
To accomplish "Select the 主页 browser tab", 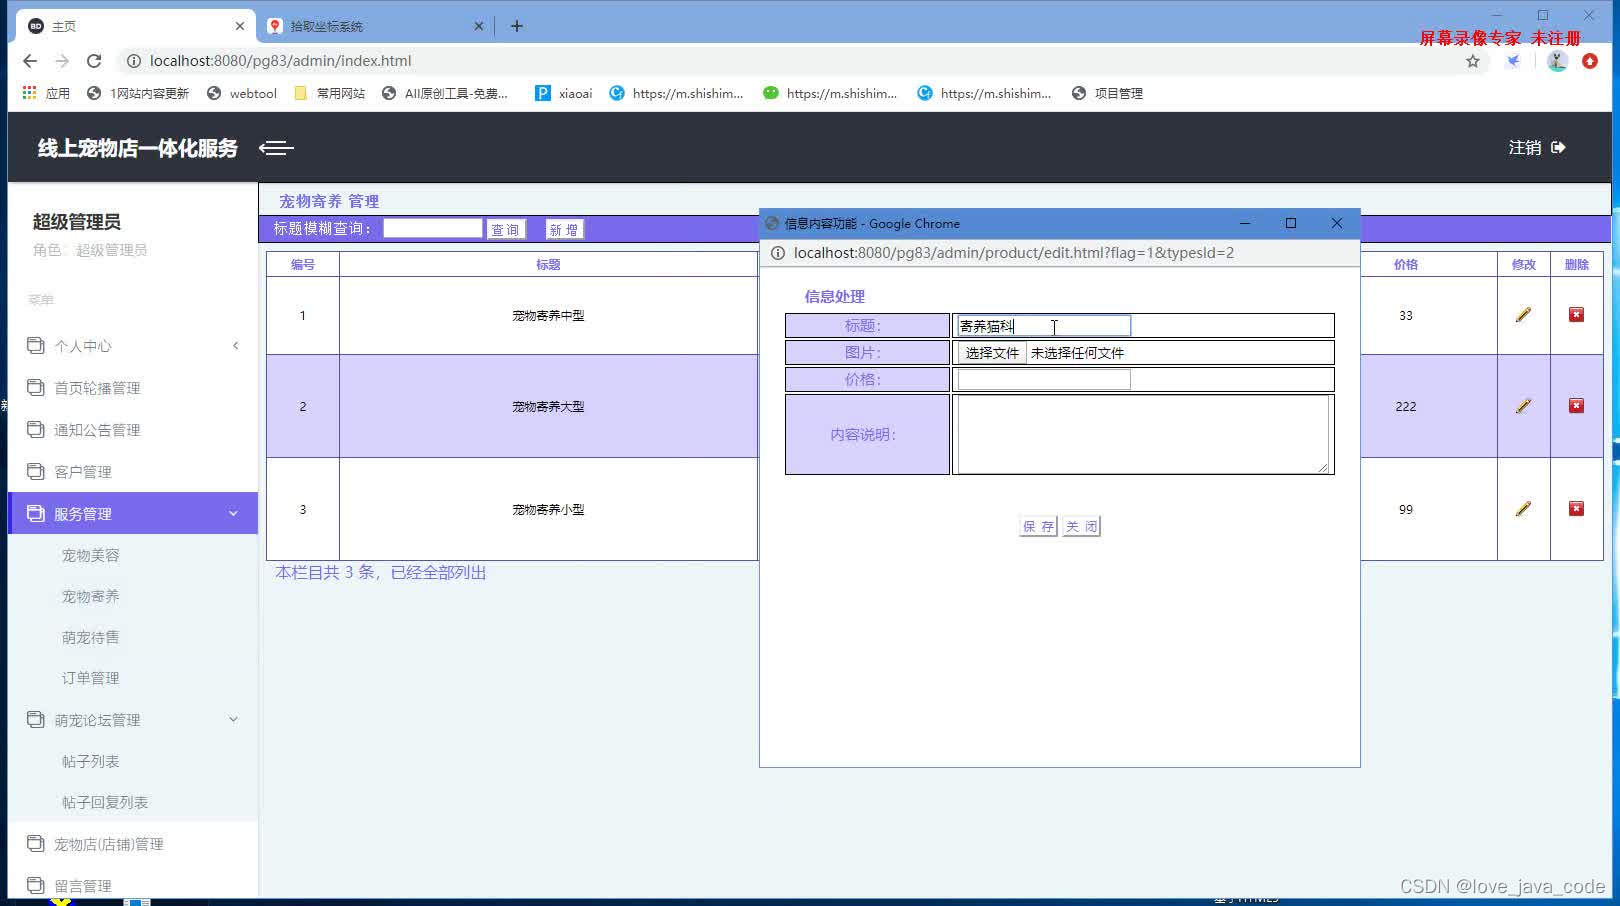I will pyautogui.click(x=135, y=26).
